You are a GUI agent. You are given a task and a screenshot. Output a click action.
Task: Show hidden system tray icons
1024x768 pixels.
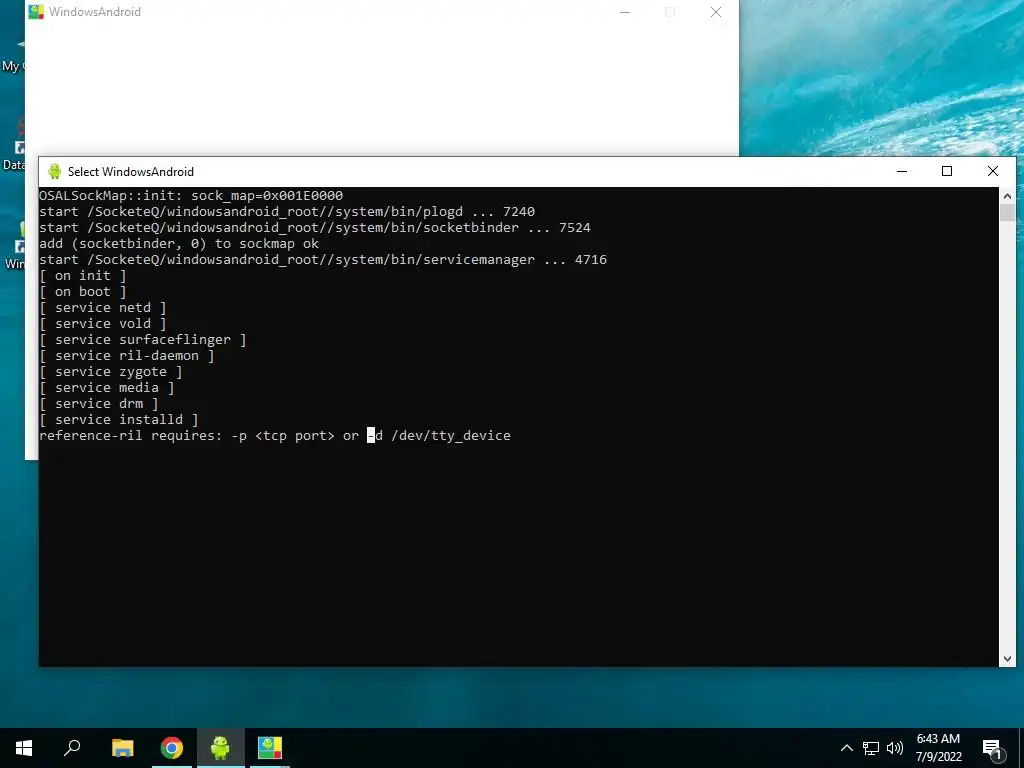coord(846,748)
